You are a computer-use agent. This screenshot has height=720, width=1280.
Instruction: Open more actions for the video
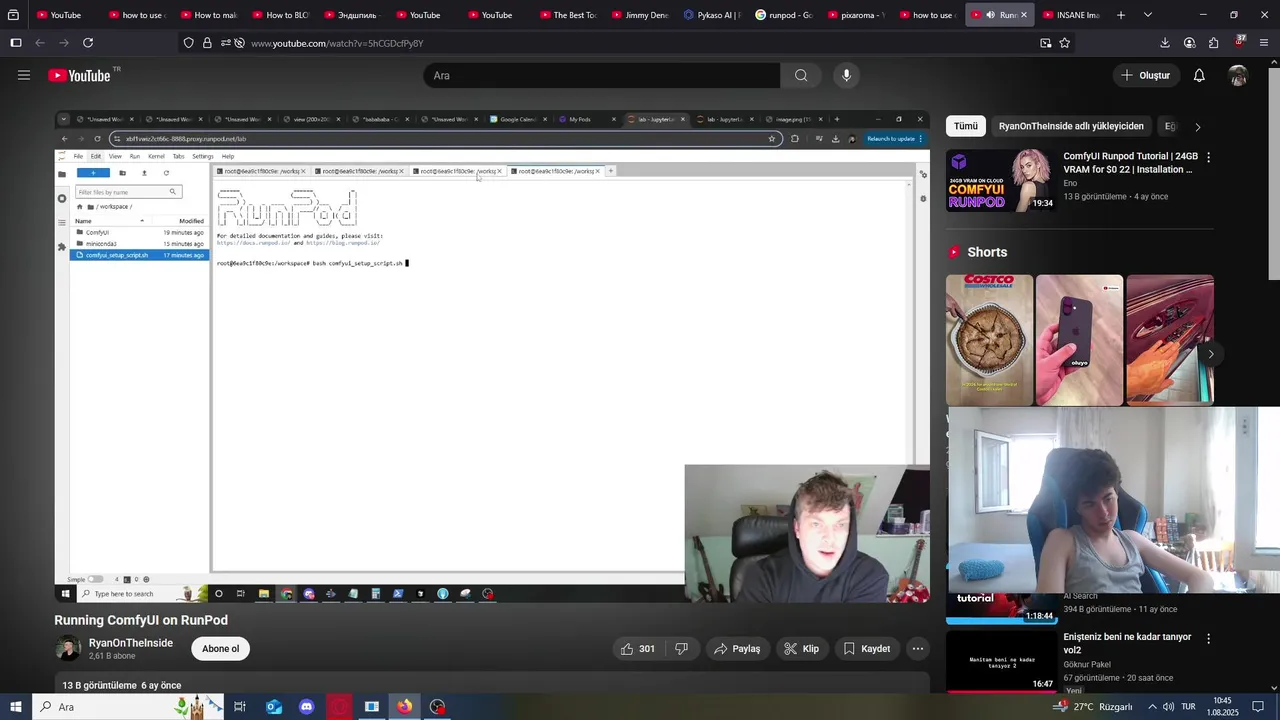pos(917,649)
